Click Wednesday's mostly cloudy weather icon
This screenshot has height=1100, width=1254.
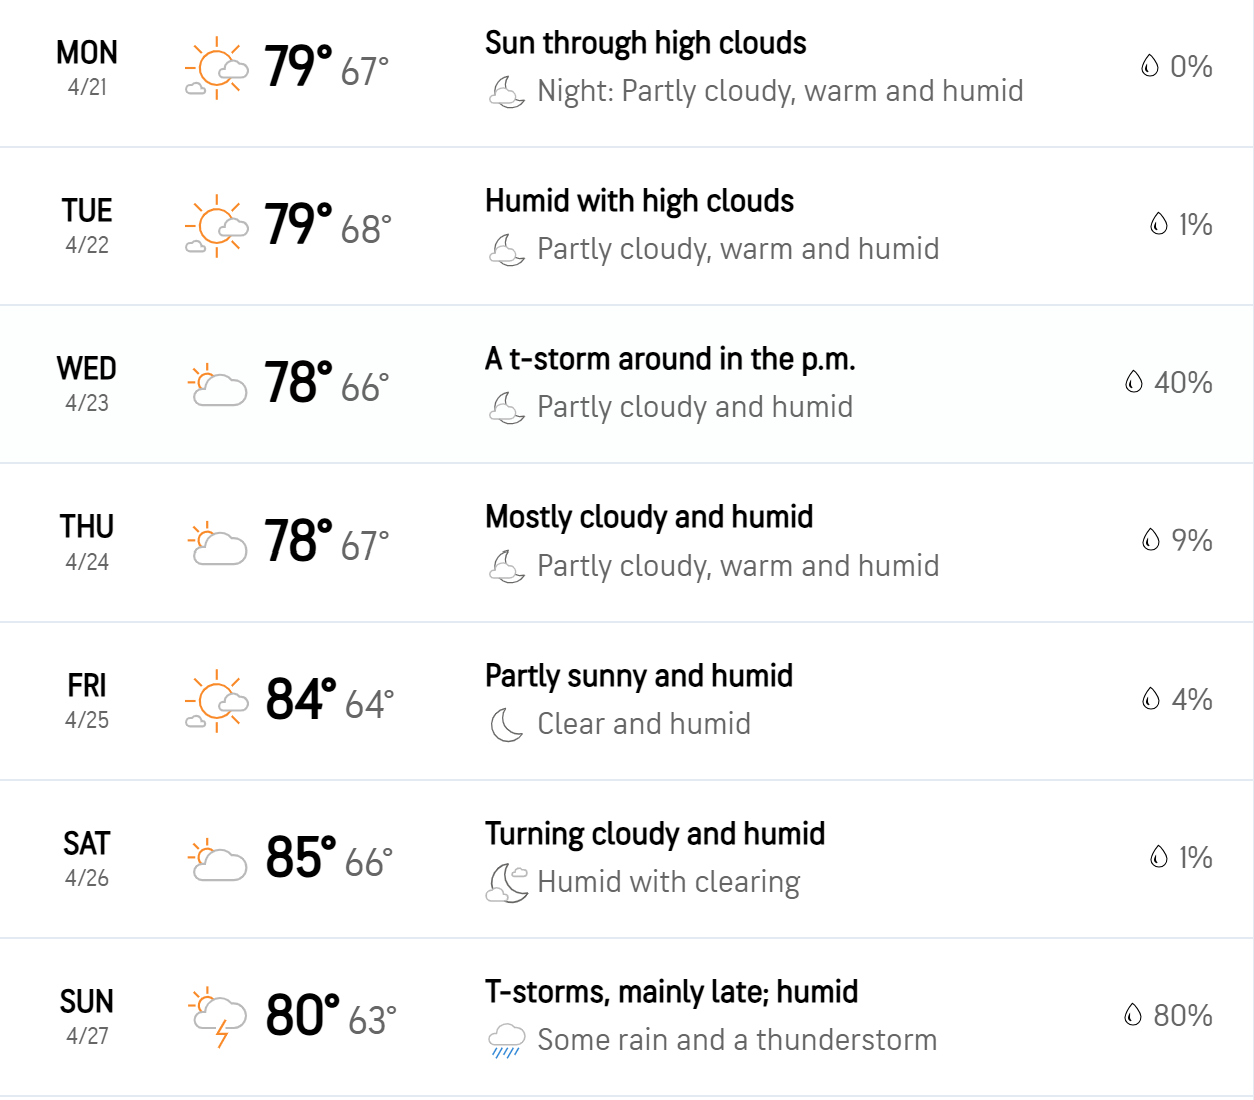click(218, 385)
